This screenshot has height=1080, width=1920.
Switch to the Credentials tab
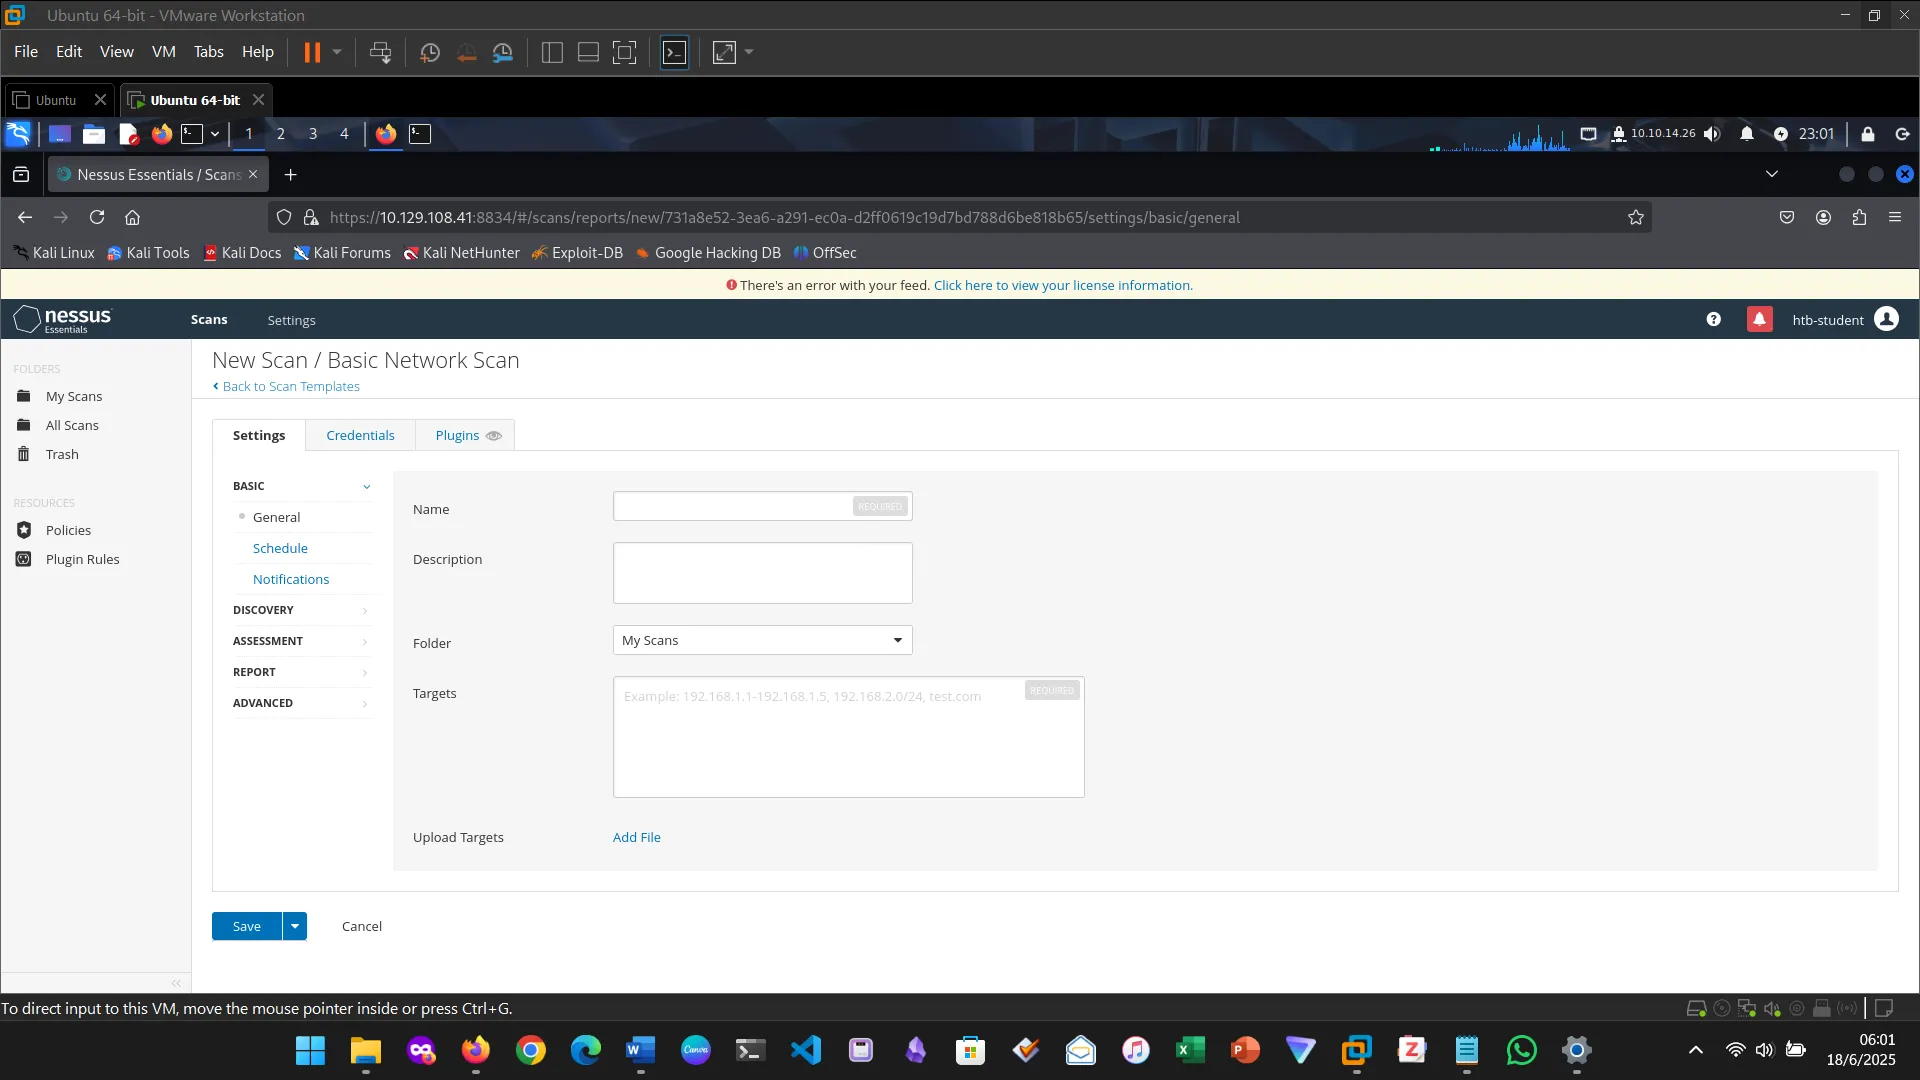[x=360, y=435]
